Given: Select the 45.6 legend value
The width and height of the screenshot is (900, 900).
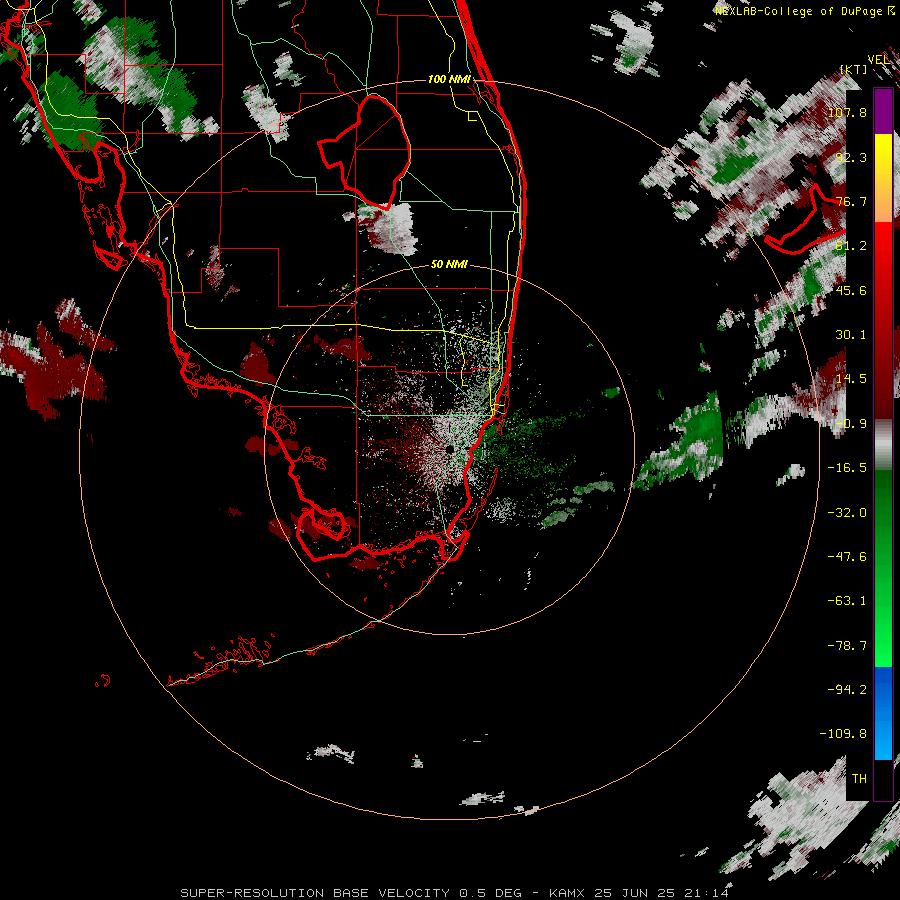Looking at the screenshot, I should pyautogui.click(x=851, y=290).
